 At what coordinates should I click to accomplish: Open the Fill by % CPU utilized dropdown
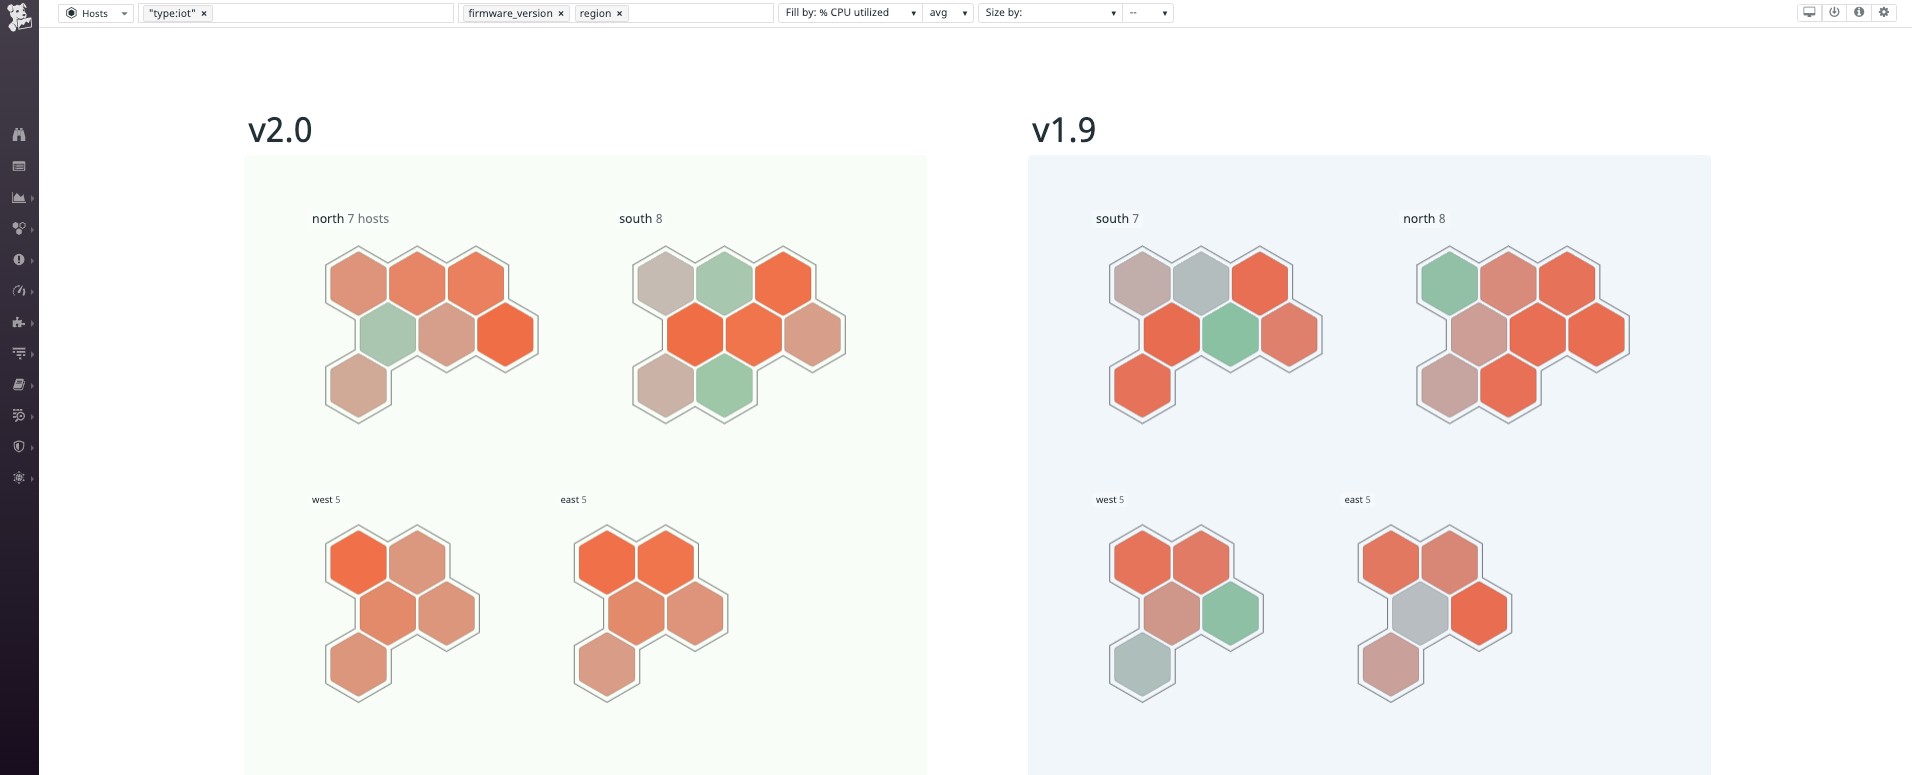coord(850,13)
